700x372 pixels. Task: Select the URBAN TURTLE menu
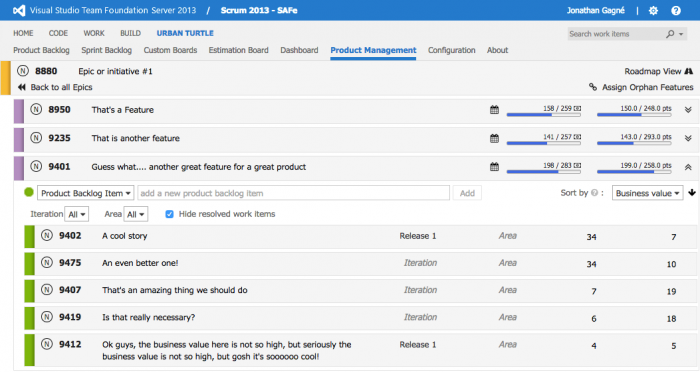[185, 33]
